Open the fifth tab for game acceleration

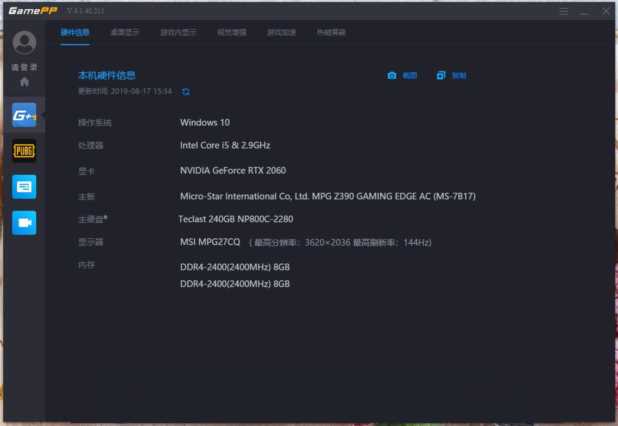click(x=281, y=32)
